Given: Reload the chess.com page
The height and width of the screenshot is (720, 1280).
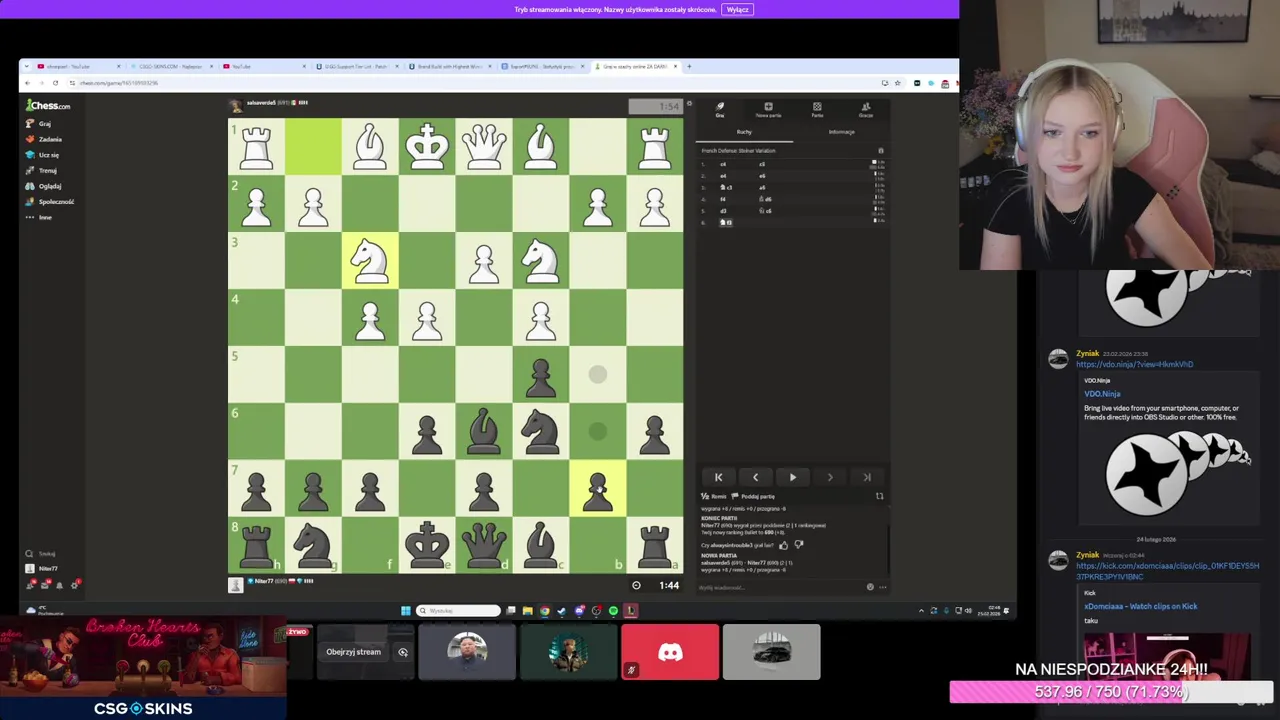Looking at the screenshot, I should (x=55, y=83).
